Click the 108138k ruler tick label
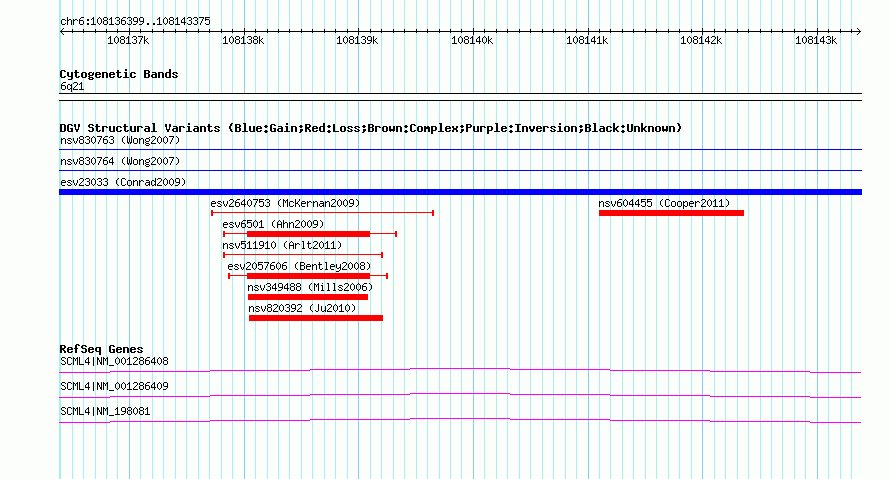Viewport: 890px width, 479px height. [x=243, y=40]
